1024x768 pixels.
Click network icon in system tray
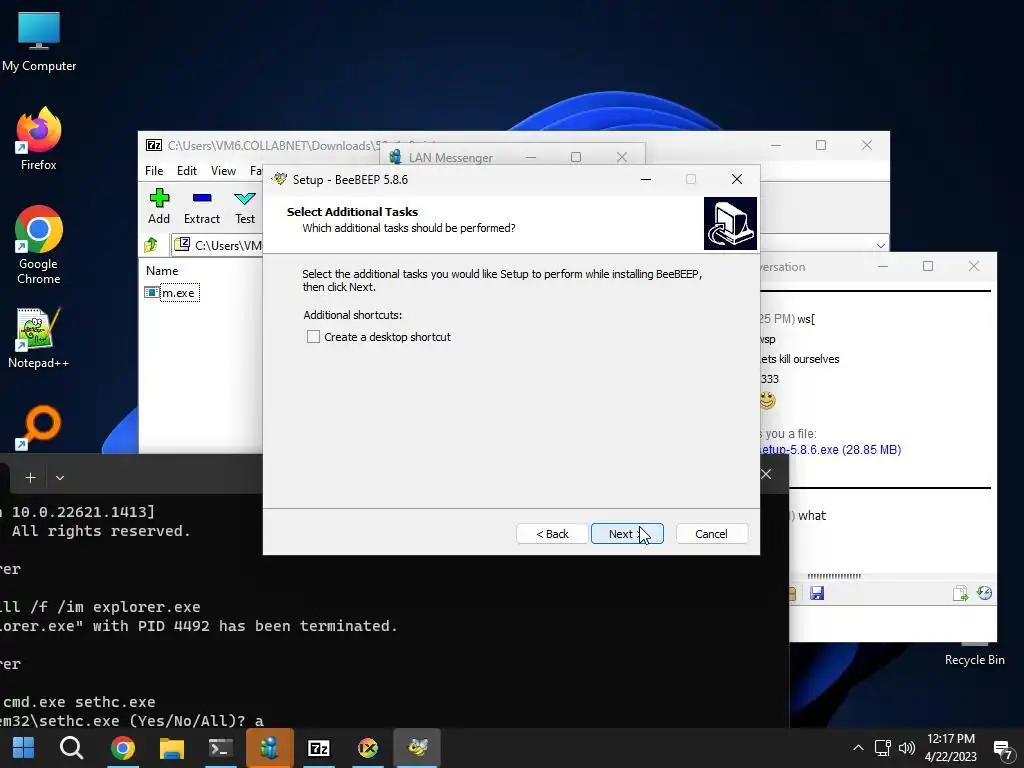(x=882, y=748)
